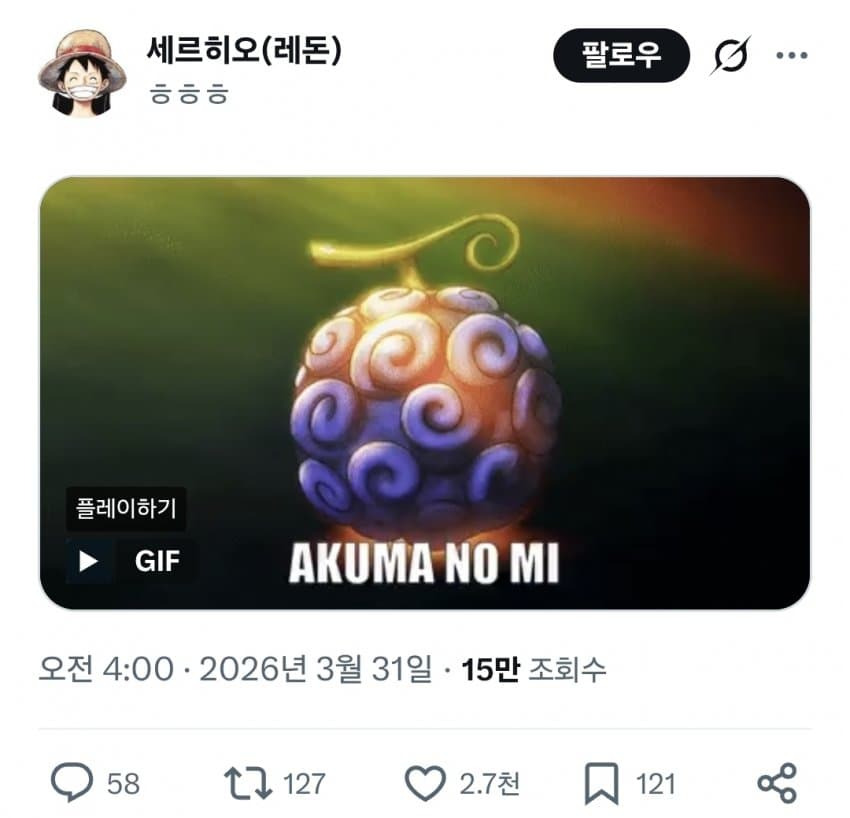Open the Akuma no Mi GIF image
Screen dimensions: 850x818
425,393
